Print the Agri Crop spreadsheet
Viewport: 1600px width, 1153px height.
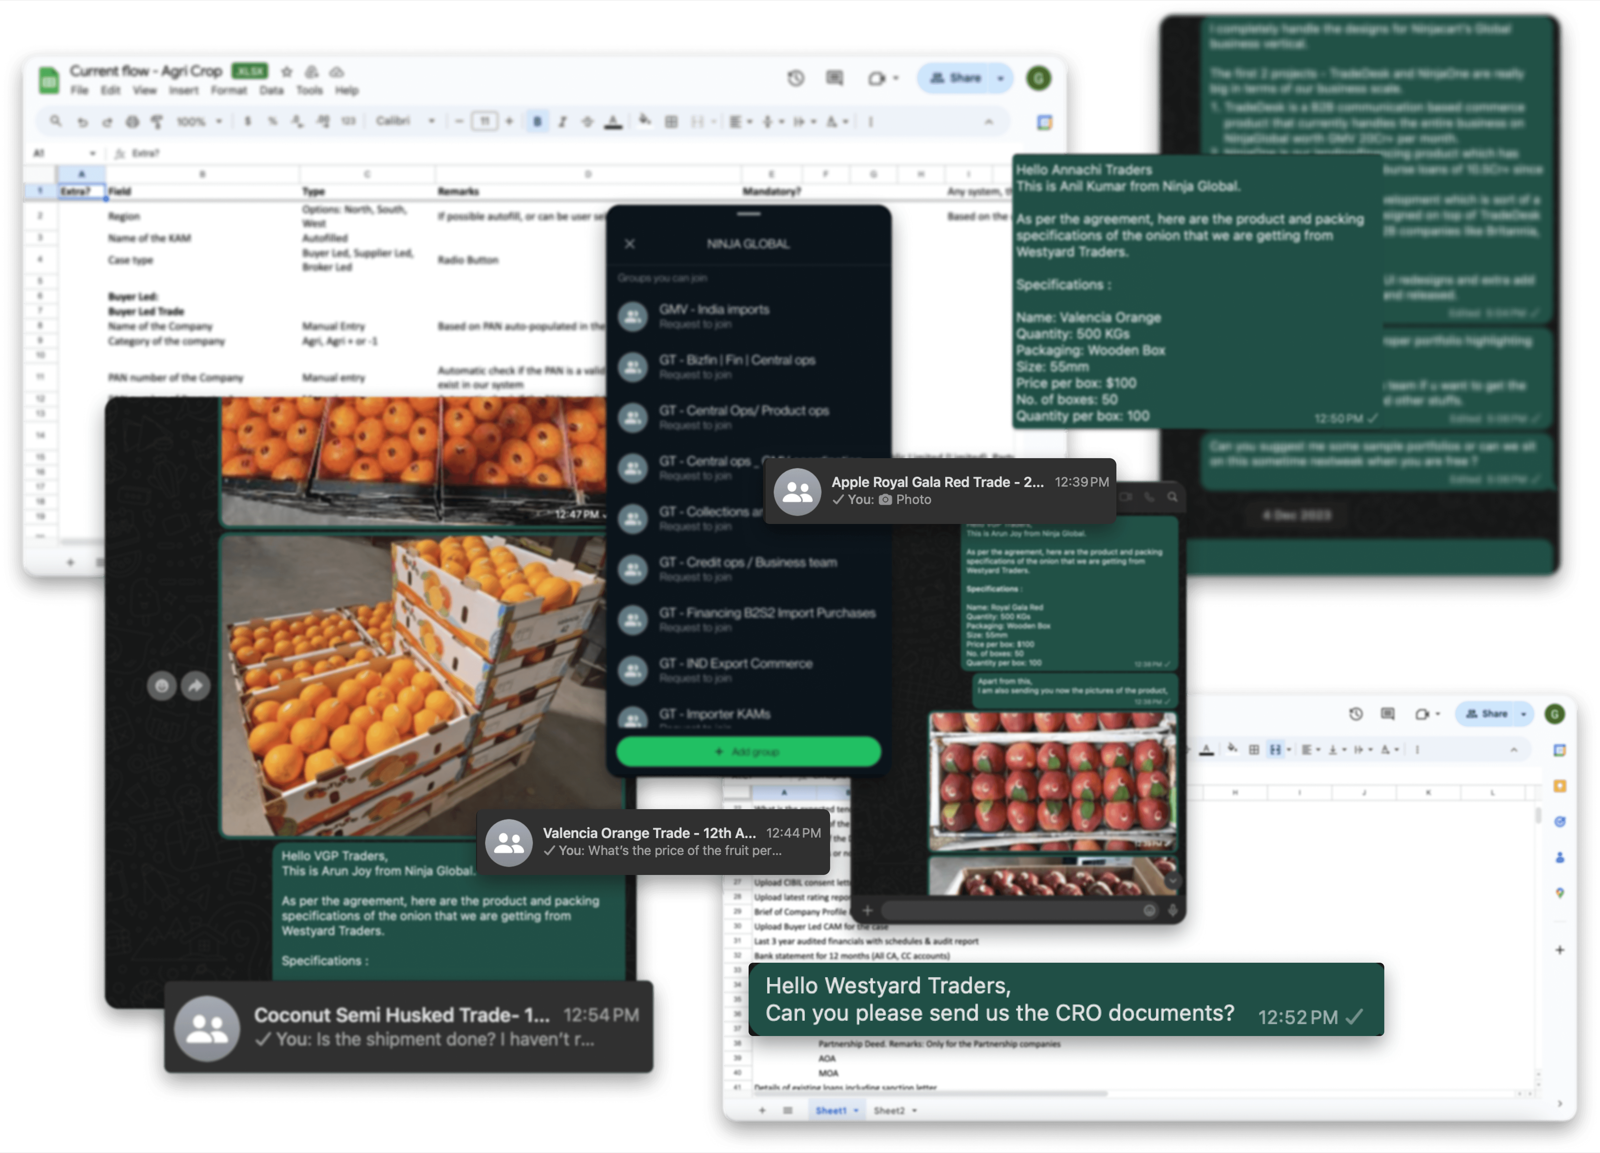pyautogui.click(x=132, y=122)
